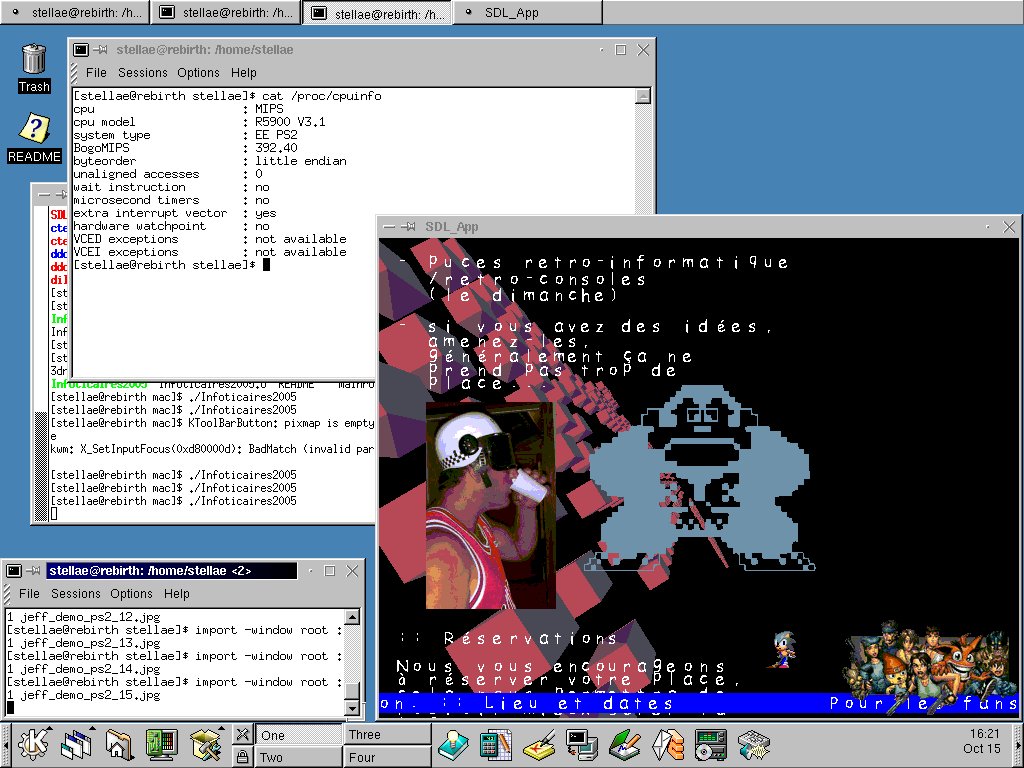This screenshot has width=1024, height=768.
Task: Open the KDE K application menu
Action: [33, 744]
